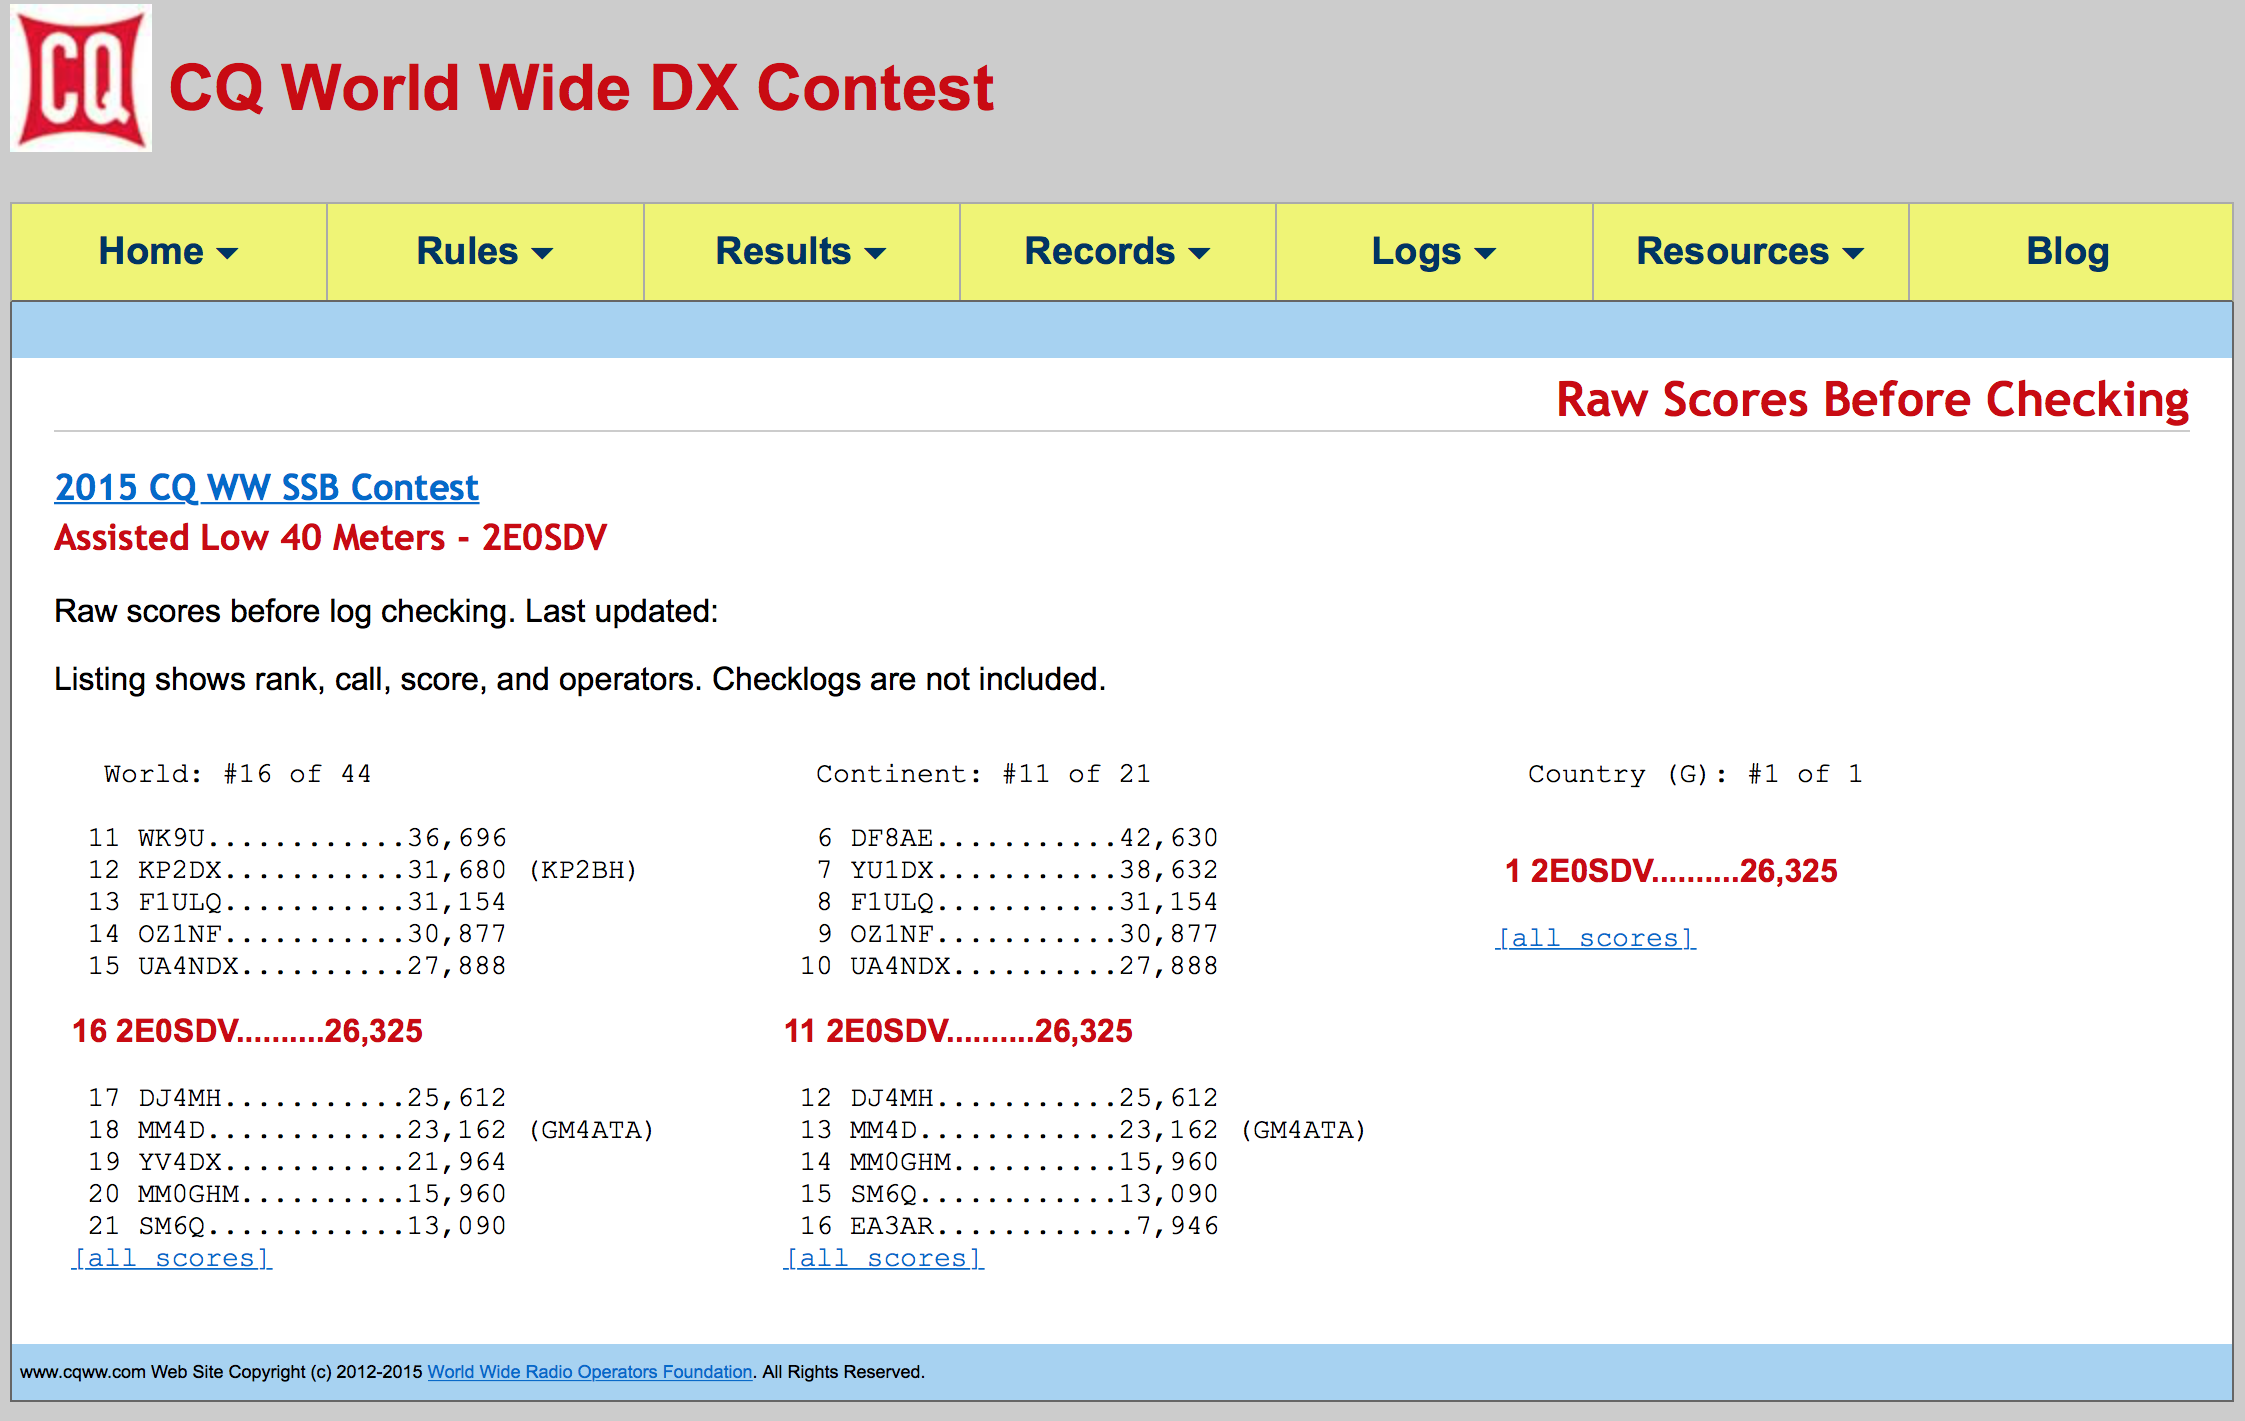Viewport: 2245px width, 1421px height.
Task: Open the Logs dropdown menu
Action: pos(1432,252)
